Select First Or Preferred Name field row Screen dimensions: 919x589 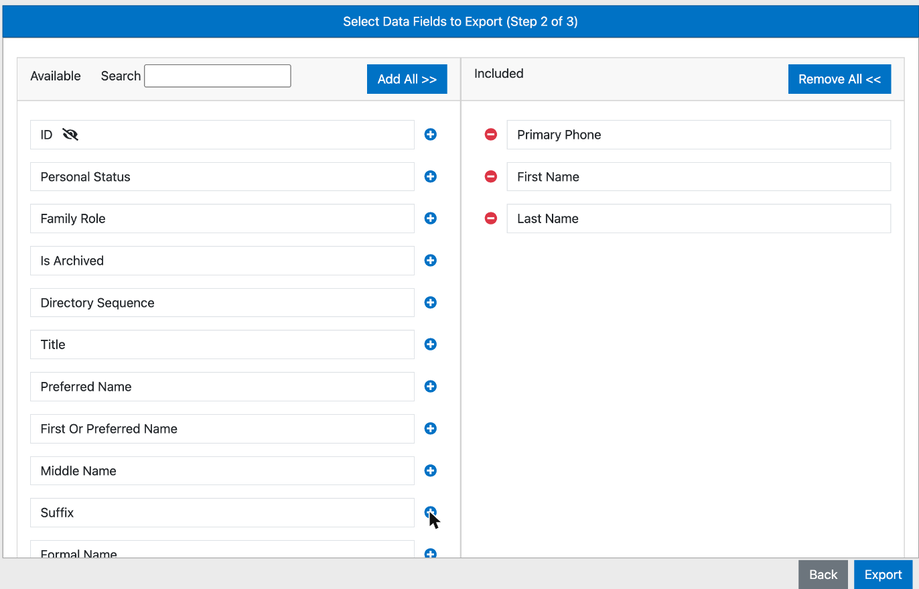point(222,428)
